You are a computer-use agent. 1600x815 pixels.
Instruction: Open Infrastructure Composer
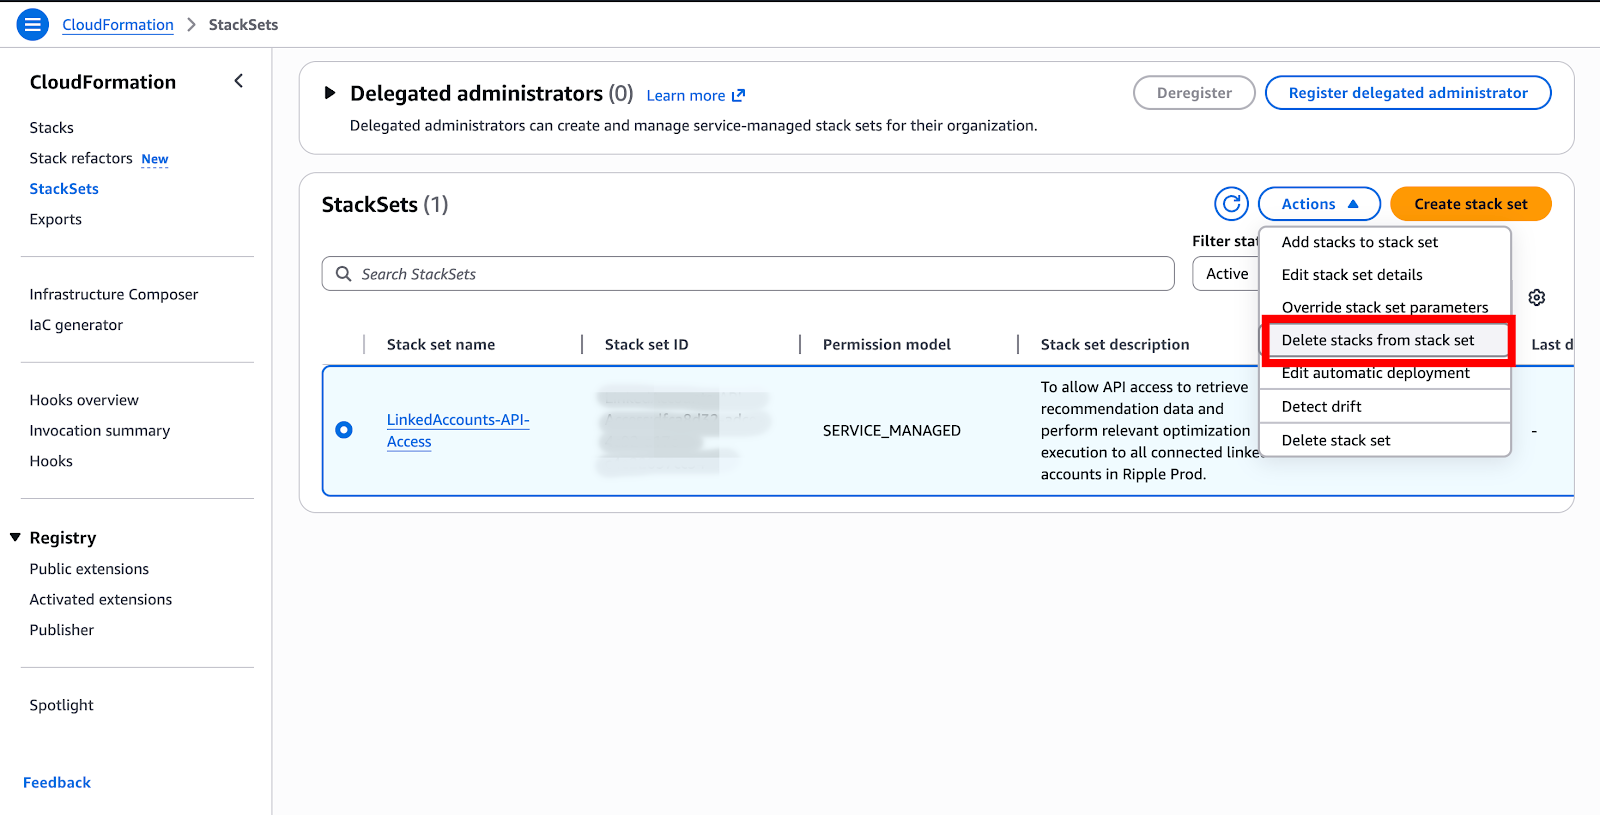[114, 294]
